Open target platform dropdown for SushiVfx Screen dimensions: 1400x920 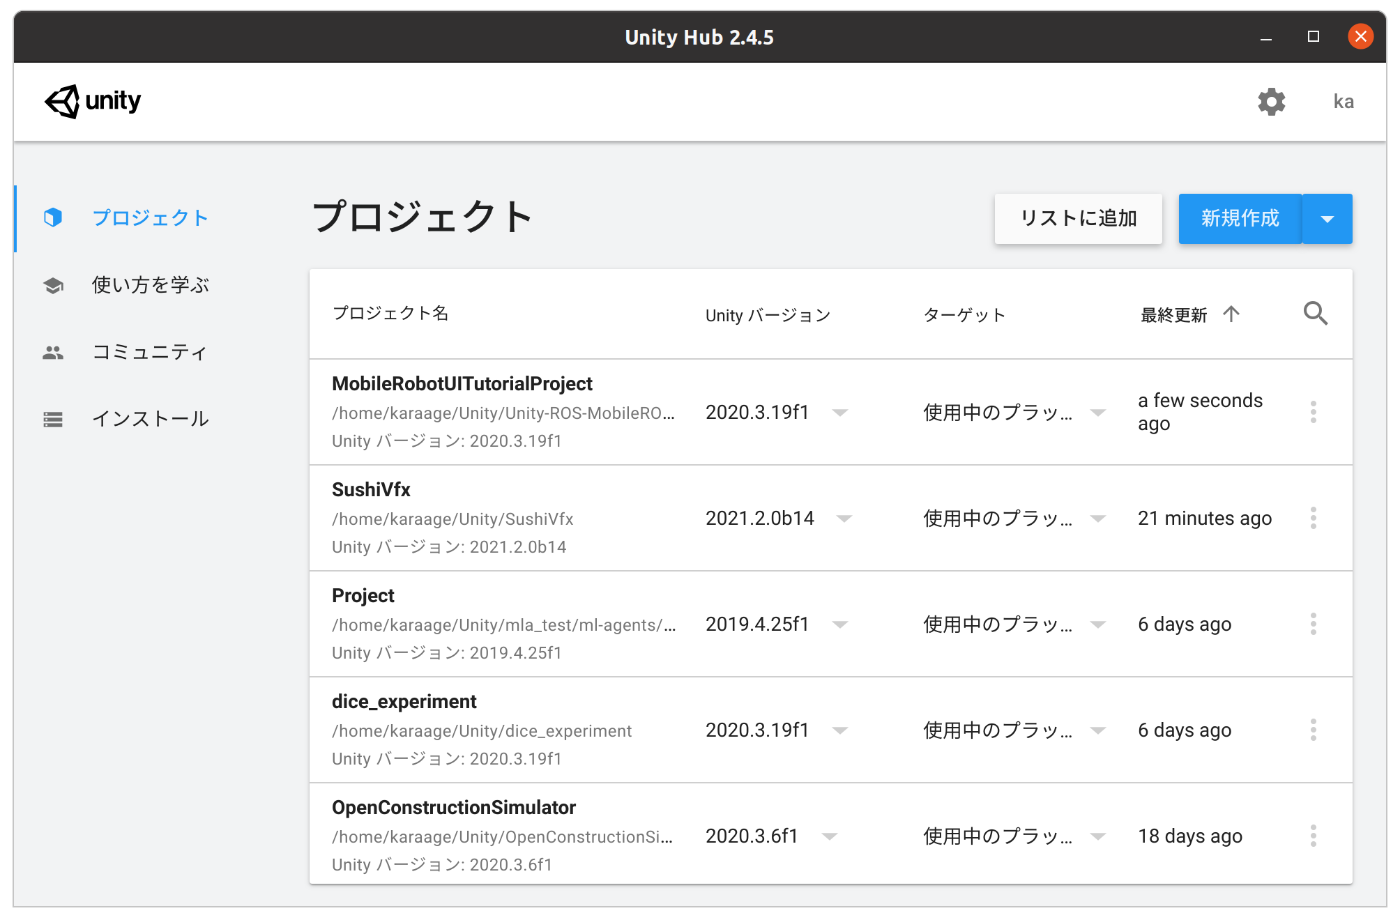click(x=1098, y=518)
